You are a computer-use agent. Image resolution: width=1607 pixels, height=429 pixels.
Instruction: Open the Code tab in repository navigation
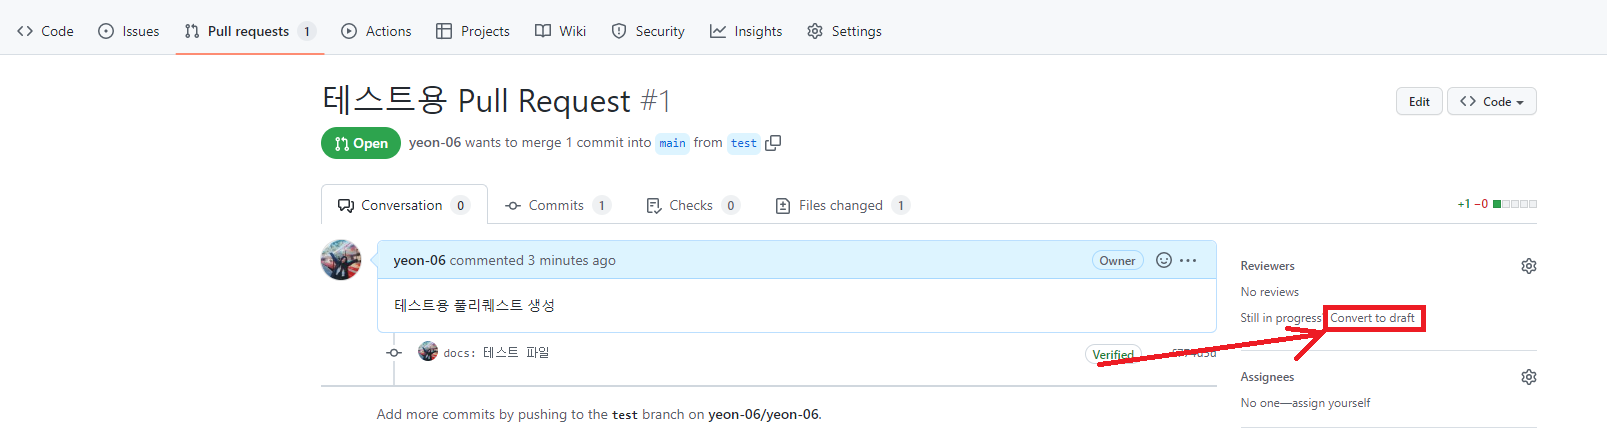tap(45, 31)
